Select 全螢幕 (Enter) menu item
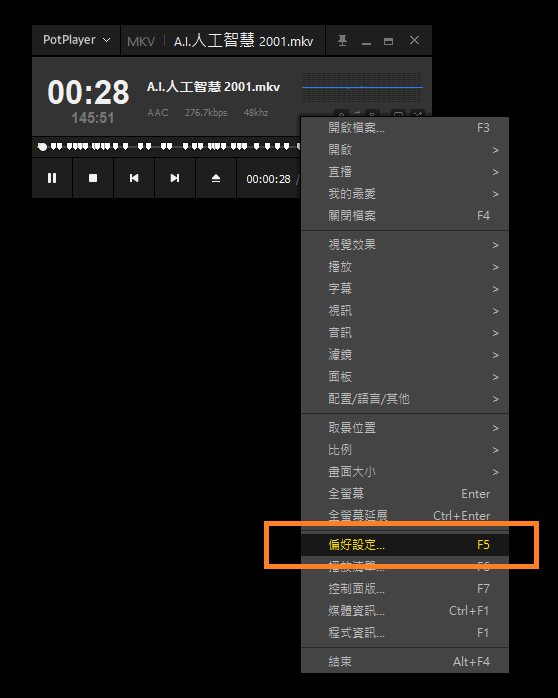558x698 pixels. [x=405, y=494]
